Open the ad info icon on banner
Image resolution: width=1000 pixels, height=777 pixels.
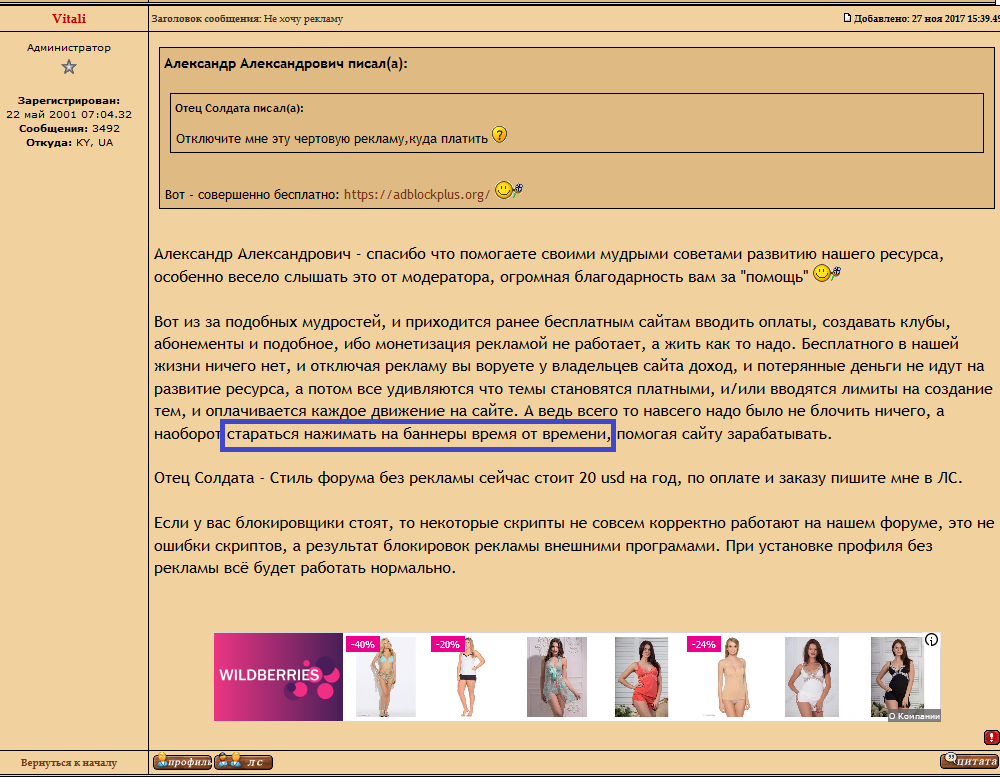931,640
